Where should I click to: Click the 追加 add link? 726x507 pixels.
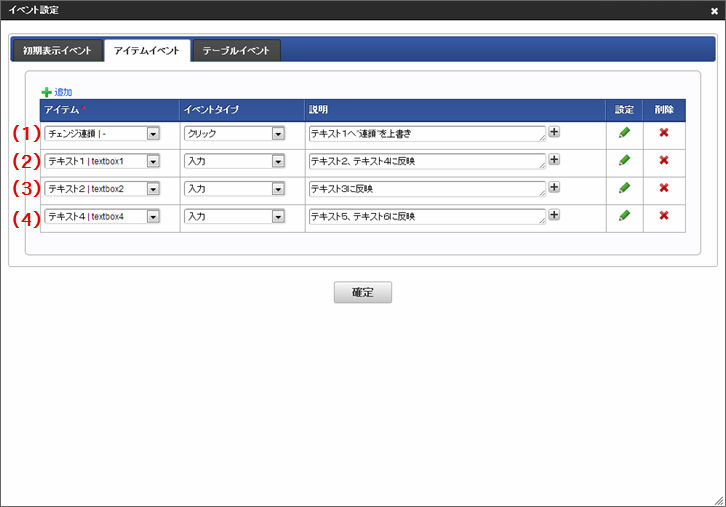[x=62, y=91]
